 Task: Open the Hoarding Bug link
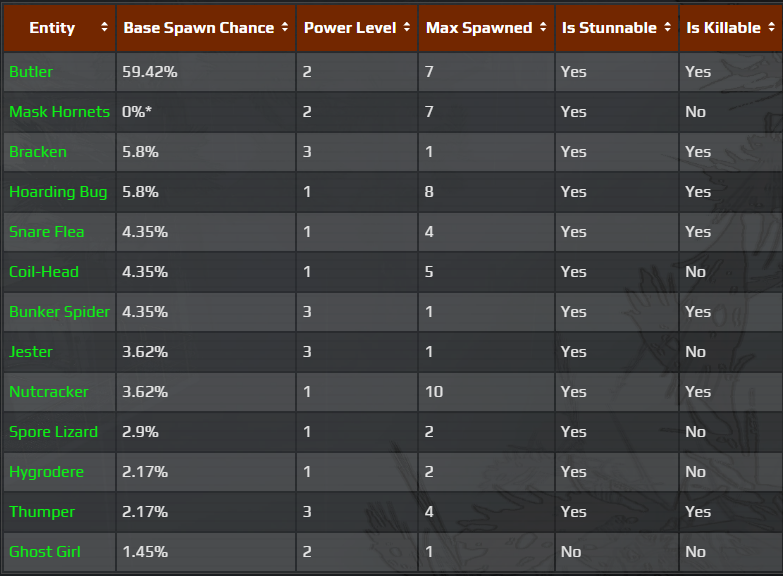coord(58,192)
